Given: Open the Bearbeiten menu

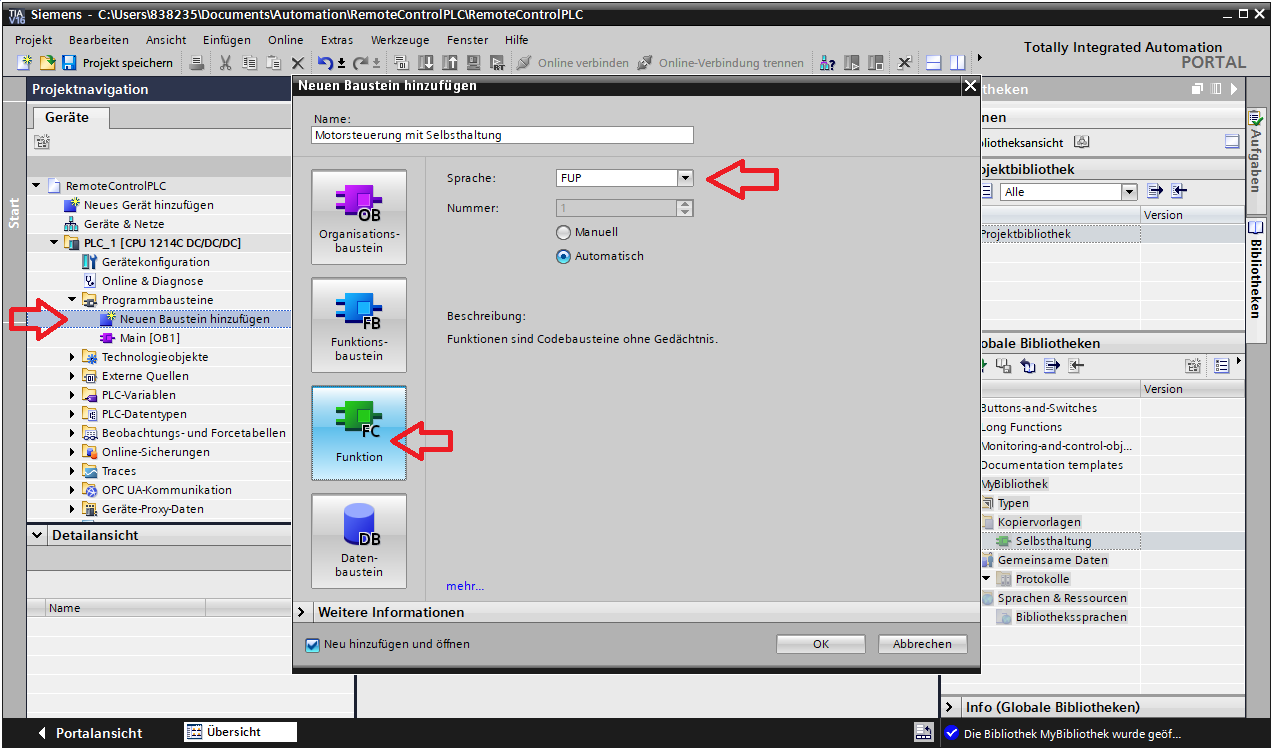Looking at the screenshot, I should (x=99, y=40).
